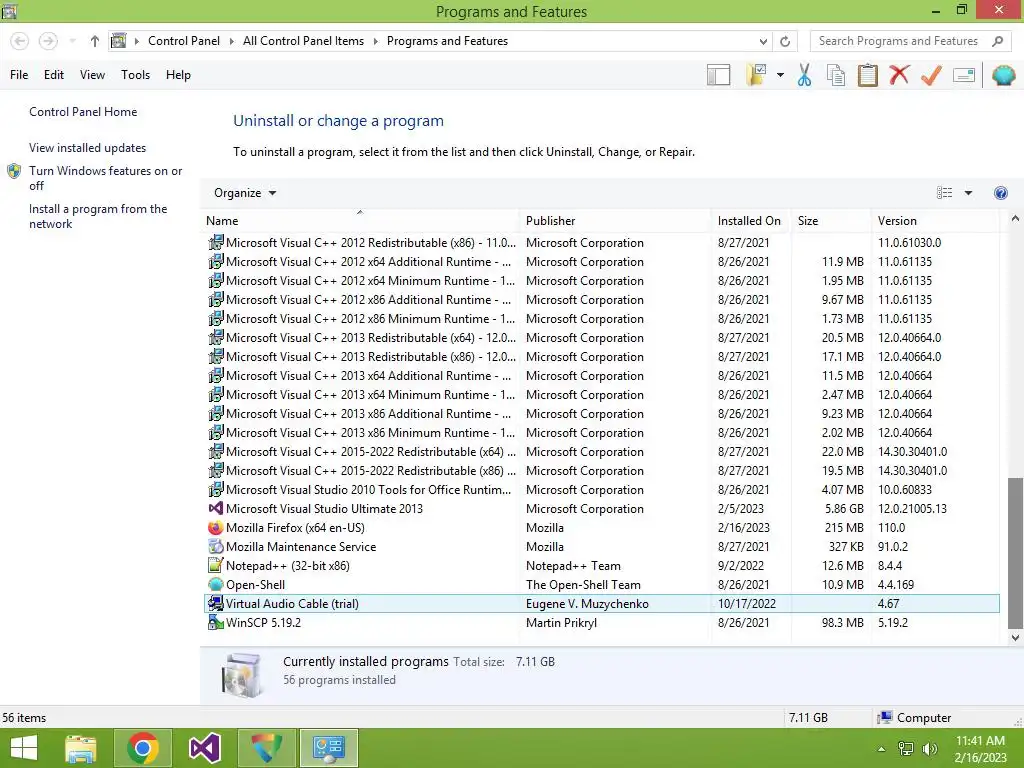
Task: Click the Visual Studio Ultimate 2013 row icon
Action: tap(216, 509)
